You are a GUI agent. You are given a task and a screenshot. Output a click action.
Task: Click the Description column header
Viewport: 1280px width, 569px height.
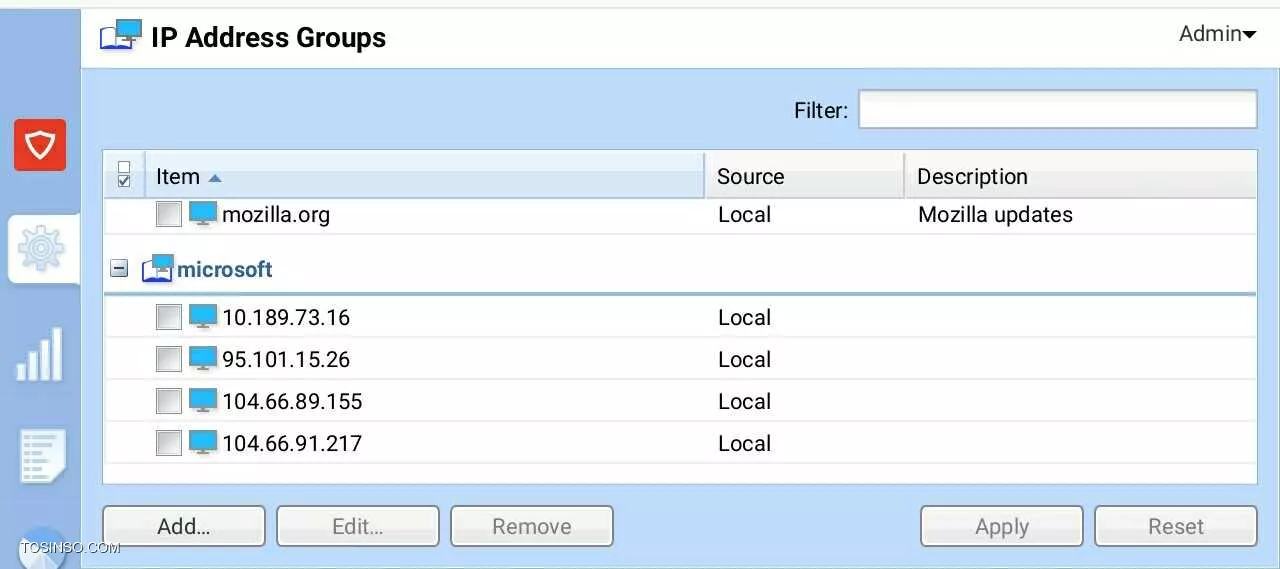click(1081, 176)
